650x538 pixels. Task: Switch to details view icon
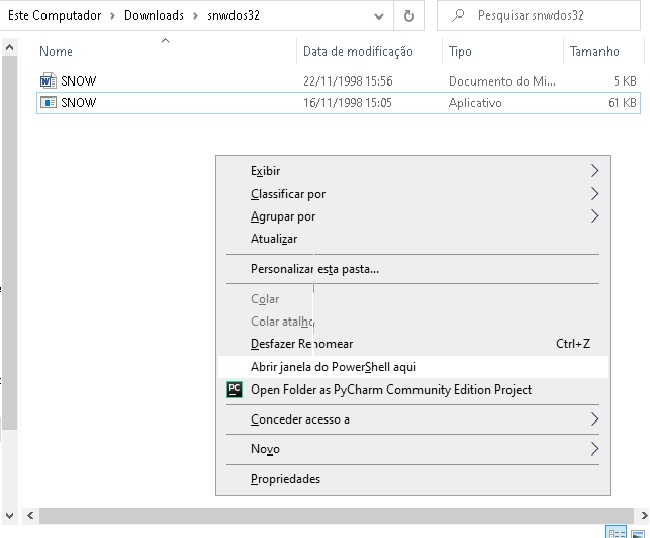coord(616,531)
